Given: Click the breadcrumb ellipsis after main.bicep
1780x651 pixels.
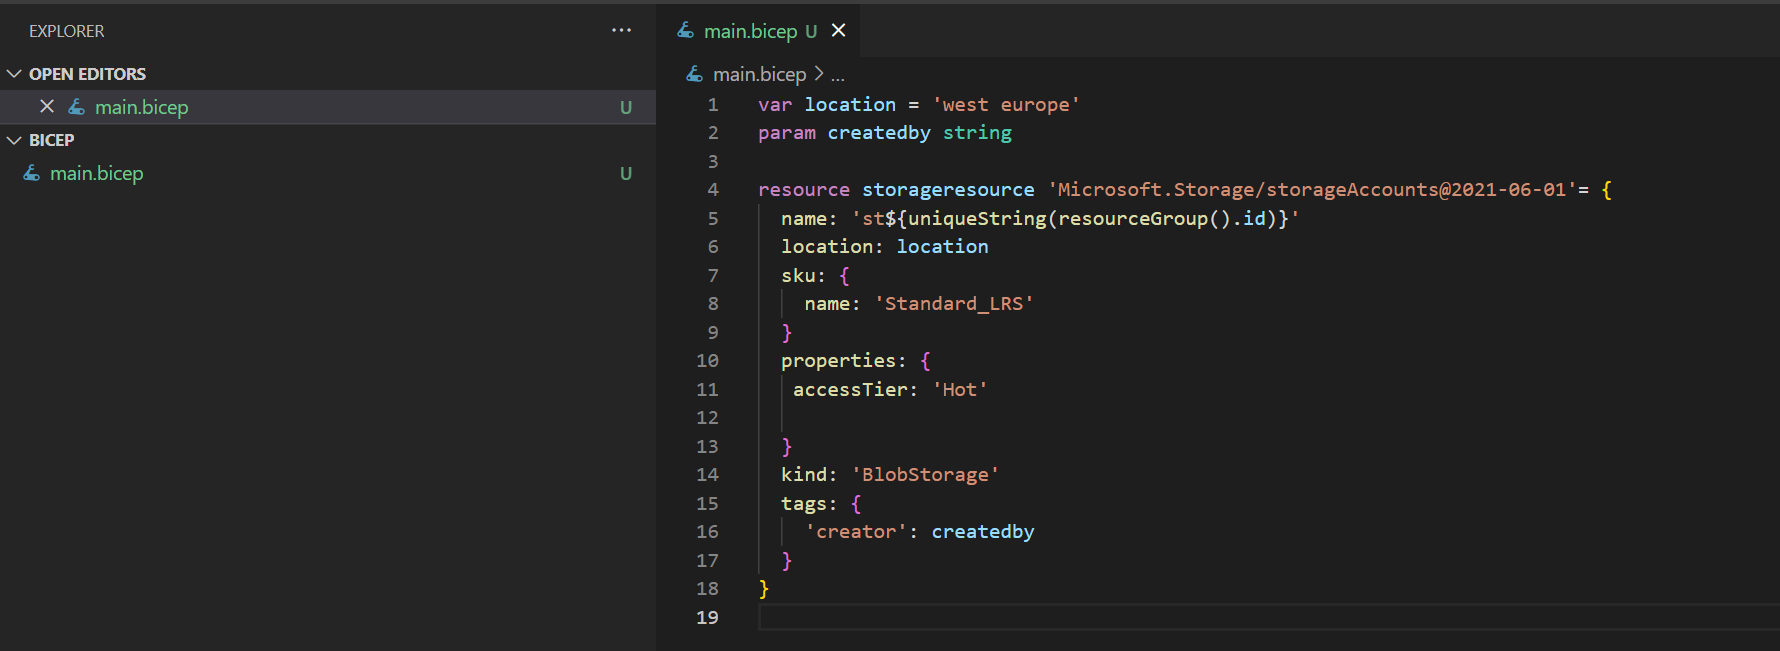Looking at the screenshot, I should [838, 75].
